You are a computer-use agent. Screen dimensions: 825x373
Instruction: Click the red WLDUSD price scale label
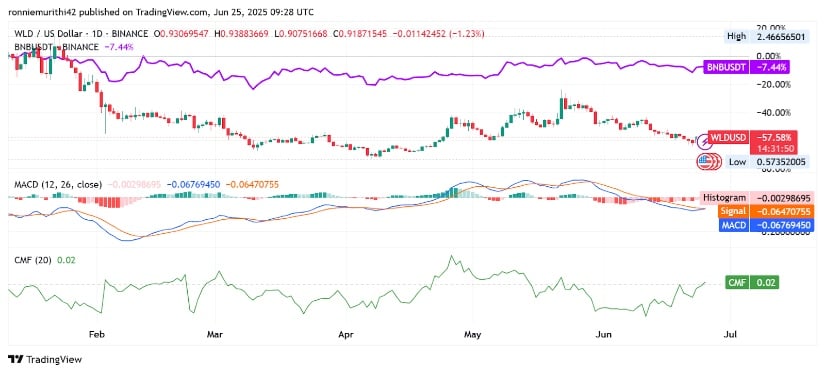(x=729, y=138)
